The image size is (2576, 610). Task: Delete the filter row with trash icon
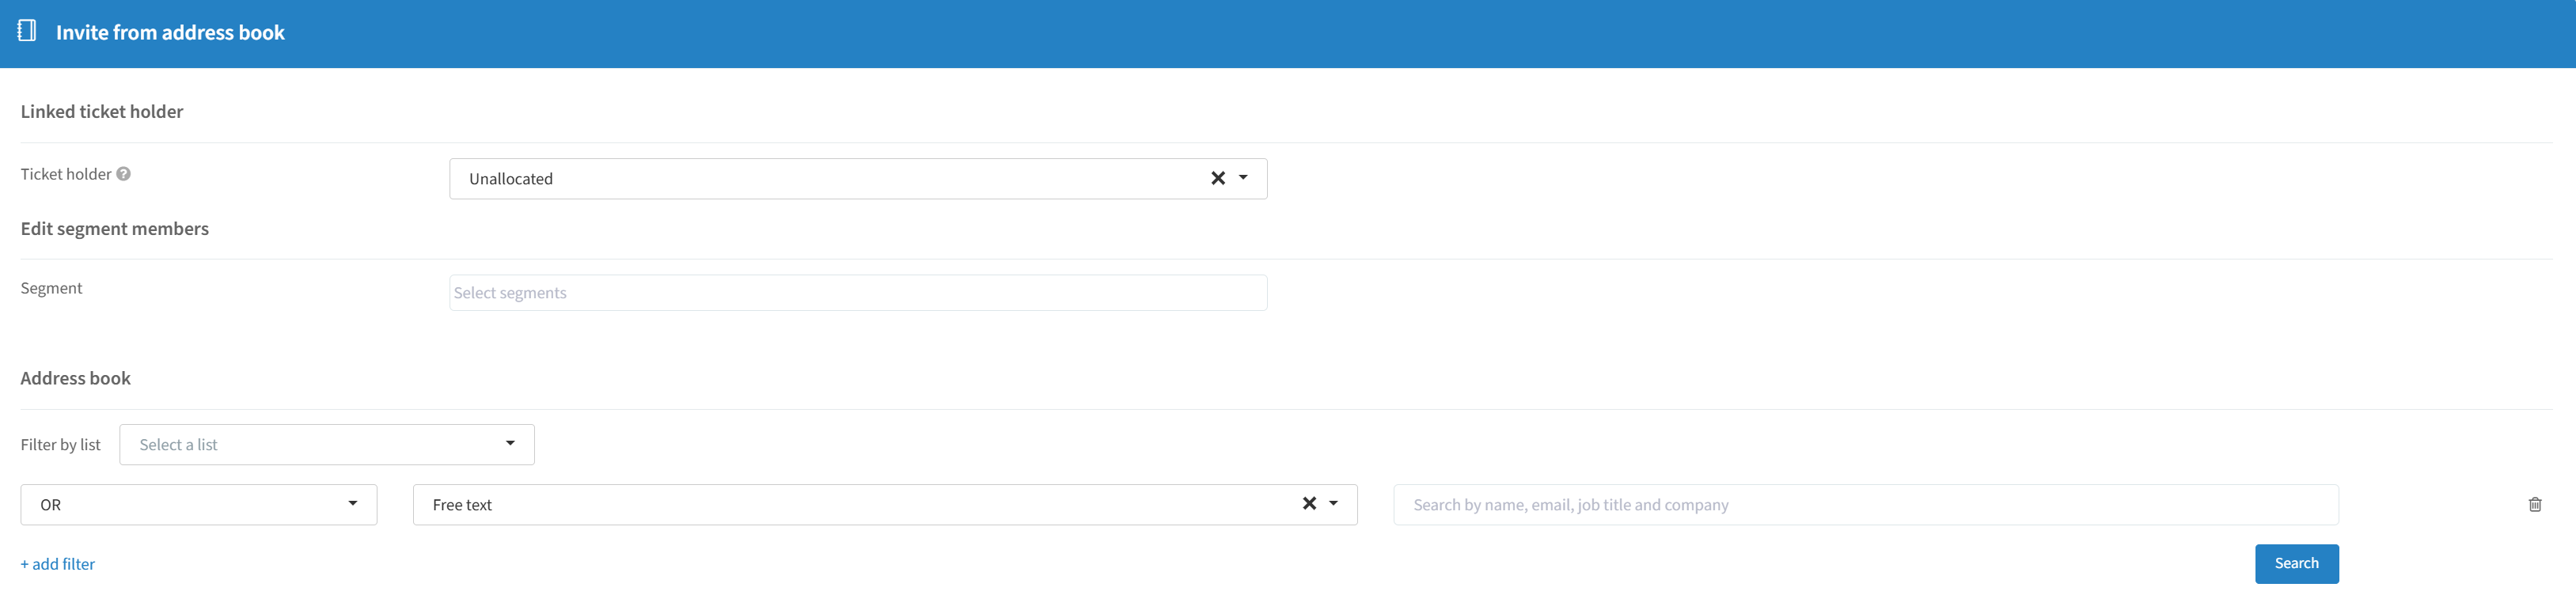click(2534, 505)
